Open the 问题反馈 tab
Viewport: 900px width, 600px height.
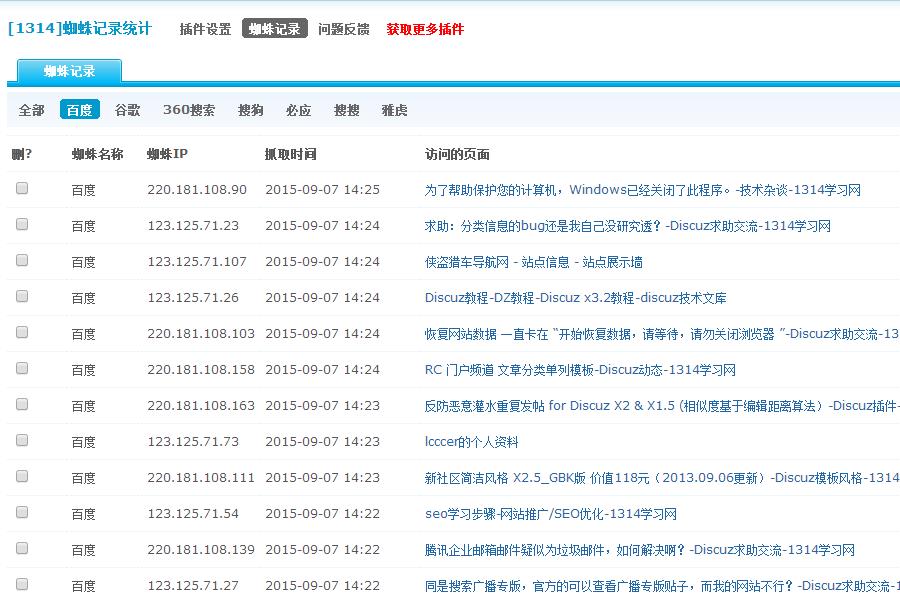(x=343, y=29)
